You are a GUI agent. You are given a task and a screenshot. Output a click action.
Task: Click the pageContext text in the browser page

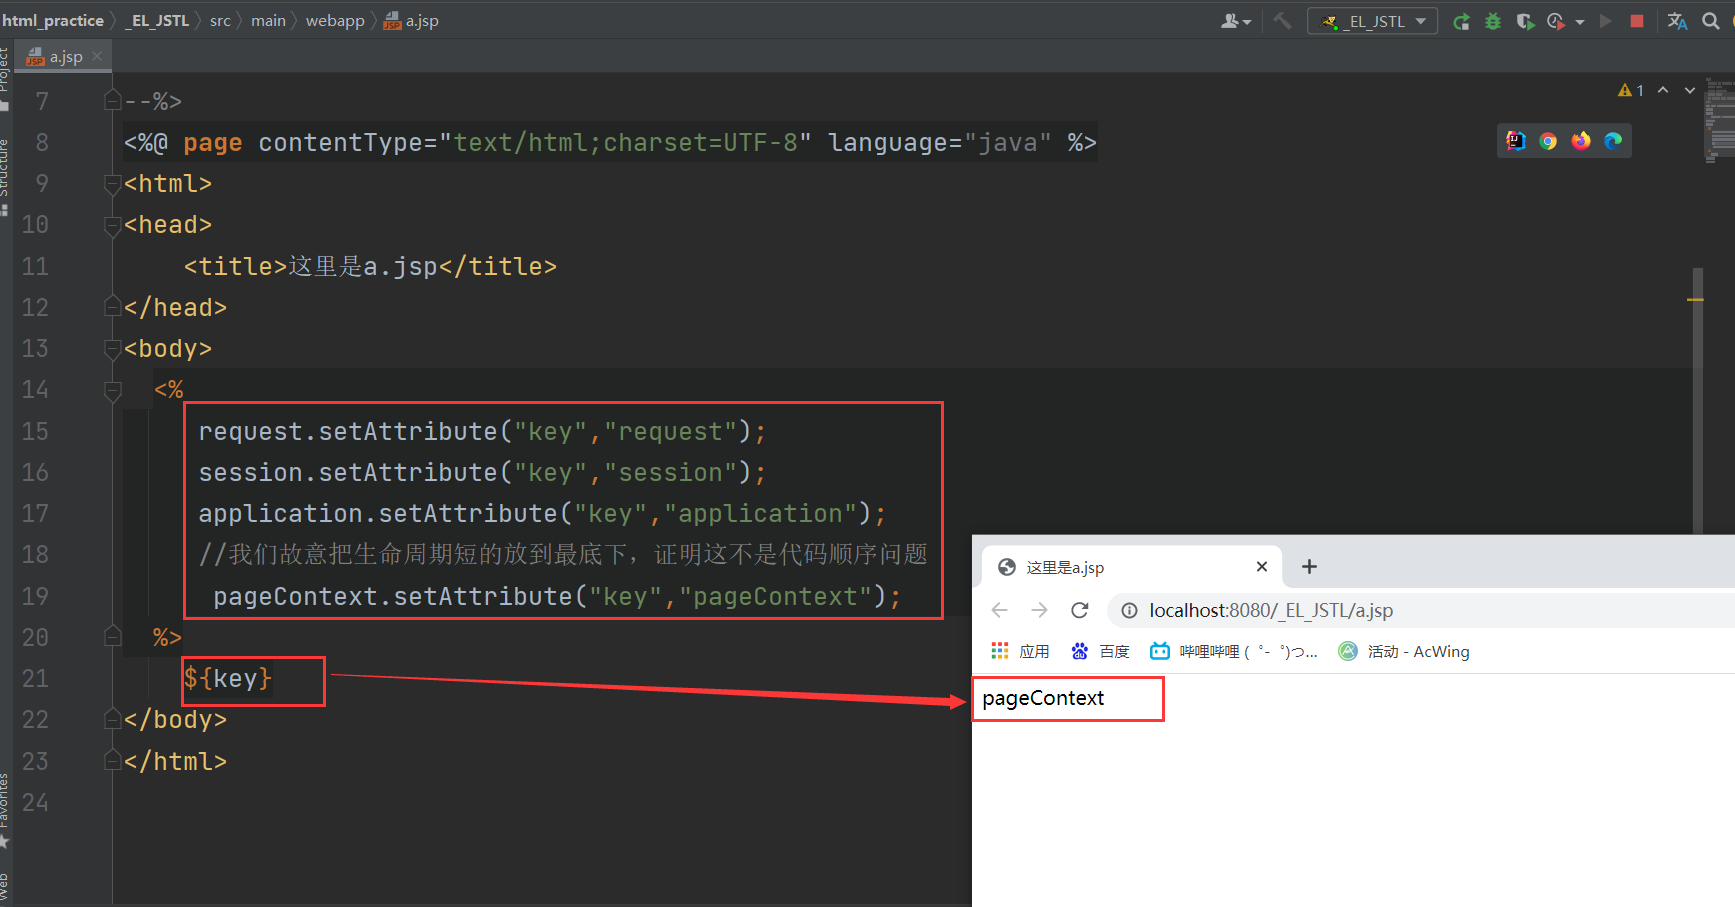click(x=1043, y=698)
